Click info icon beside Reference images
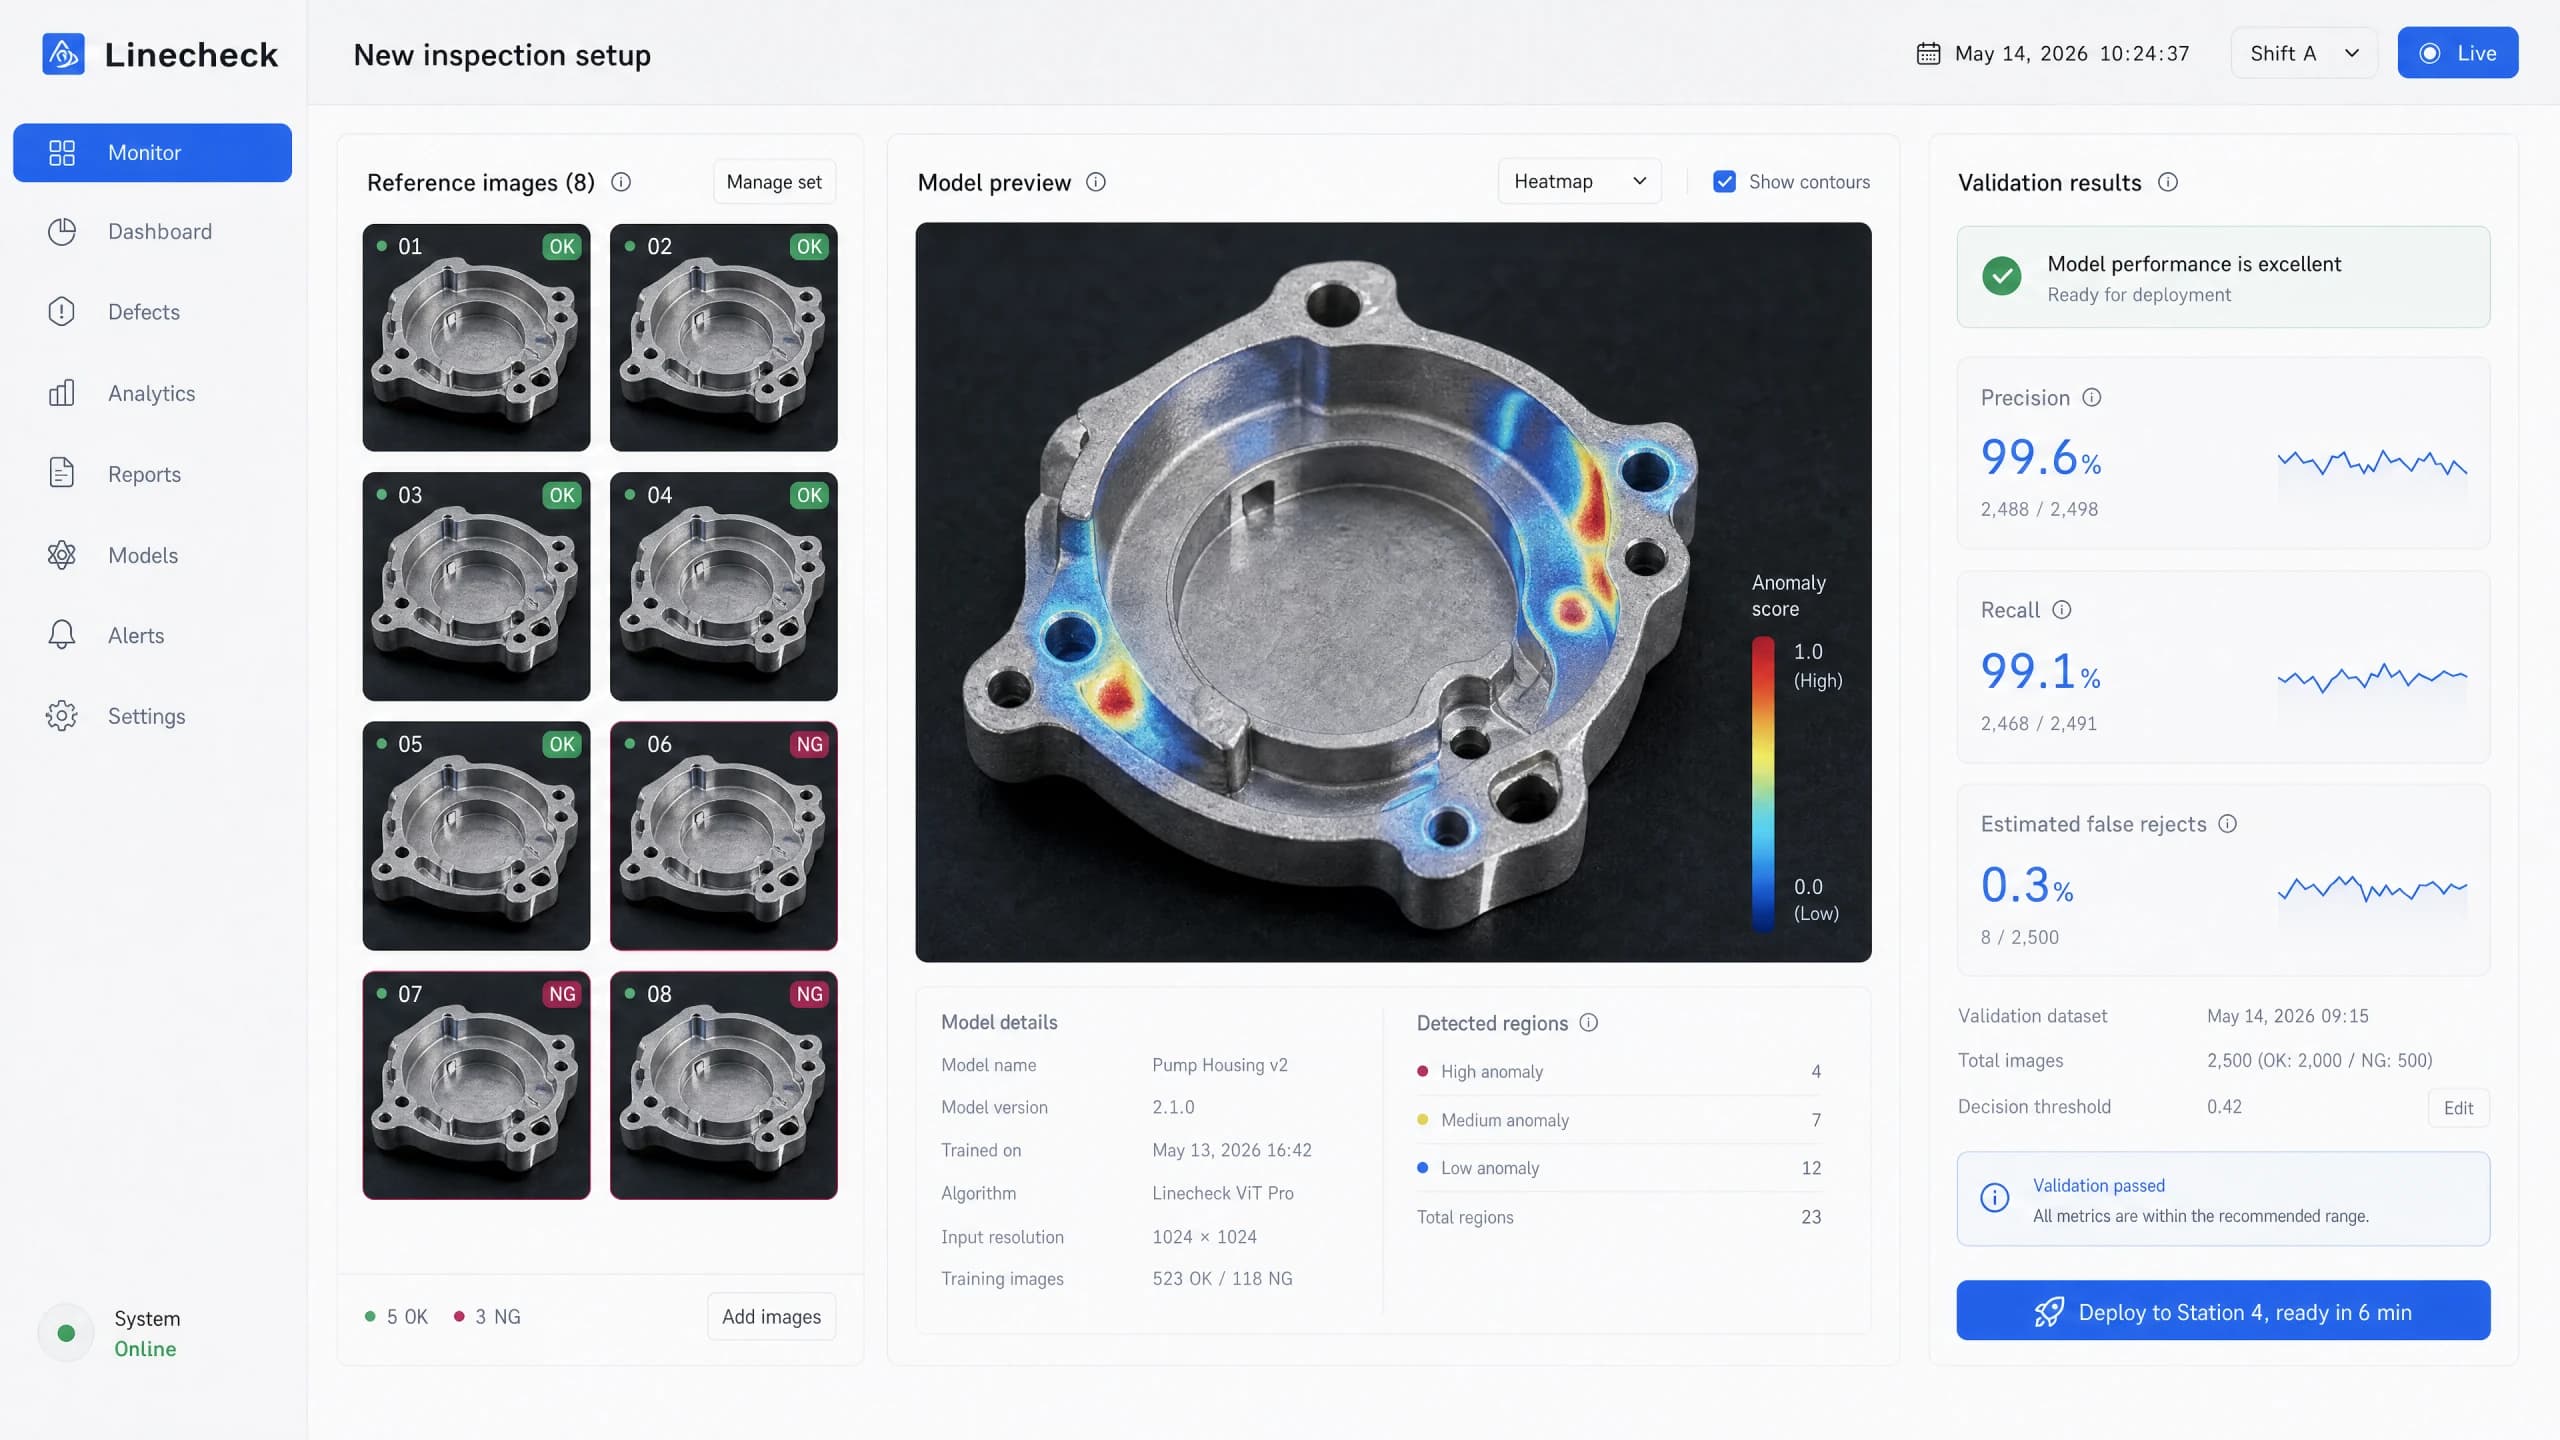Screen dimensions: 2560x1440 621,182
